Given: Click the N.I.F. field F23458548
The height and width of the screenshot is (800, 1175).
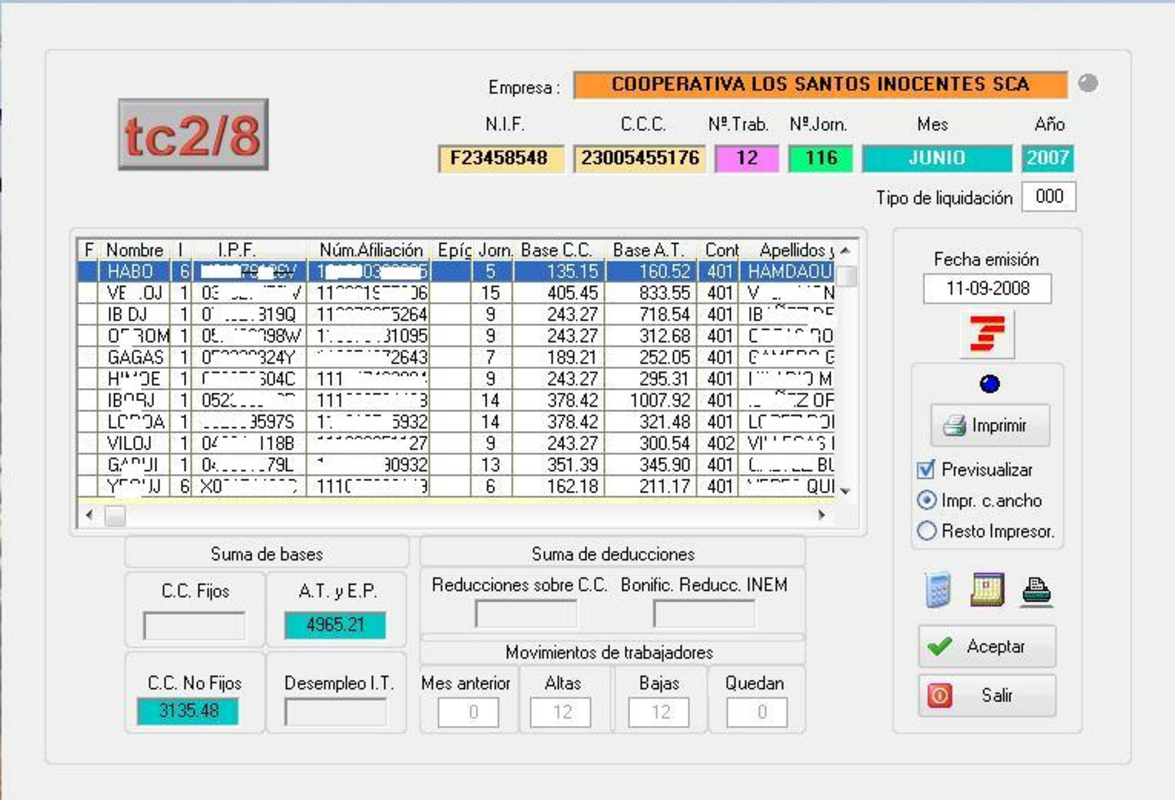Looking at the screenshot, I should click(501, 158).
